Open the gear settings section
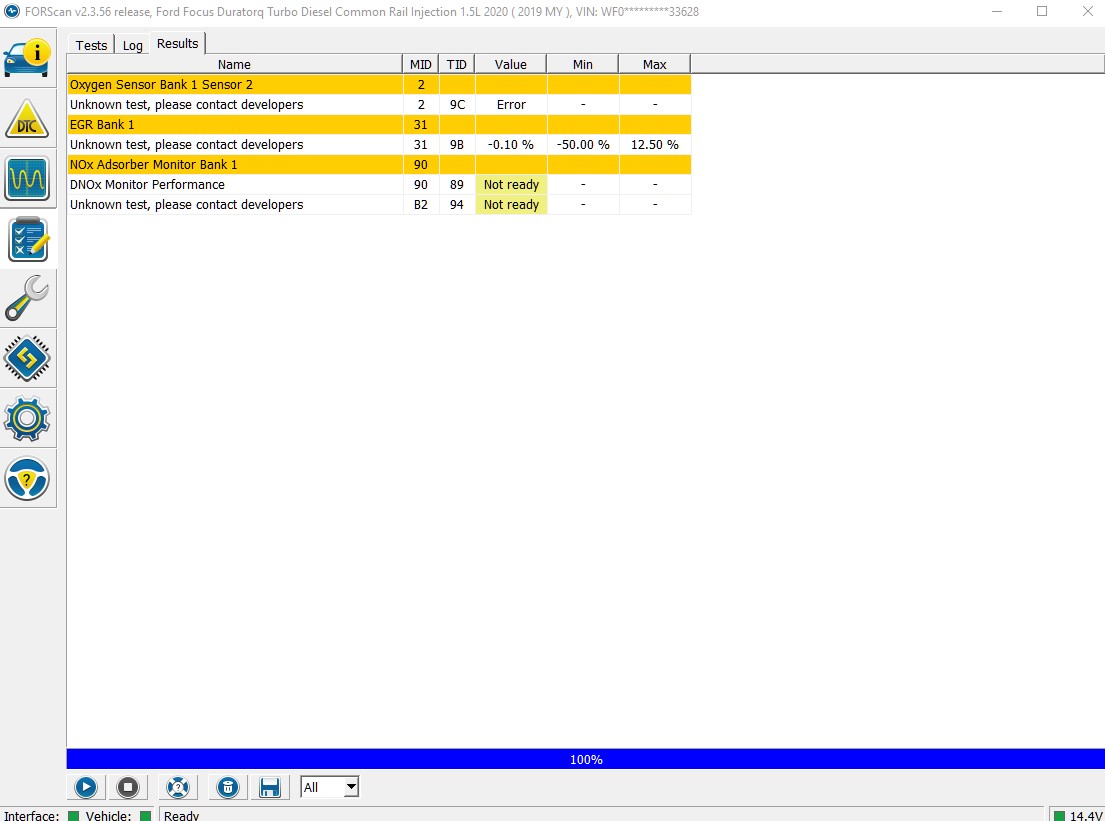1105x821 pixels. coord(27,418)
